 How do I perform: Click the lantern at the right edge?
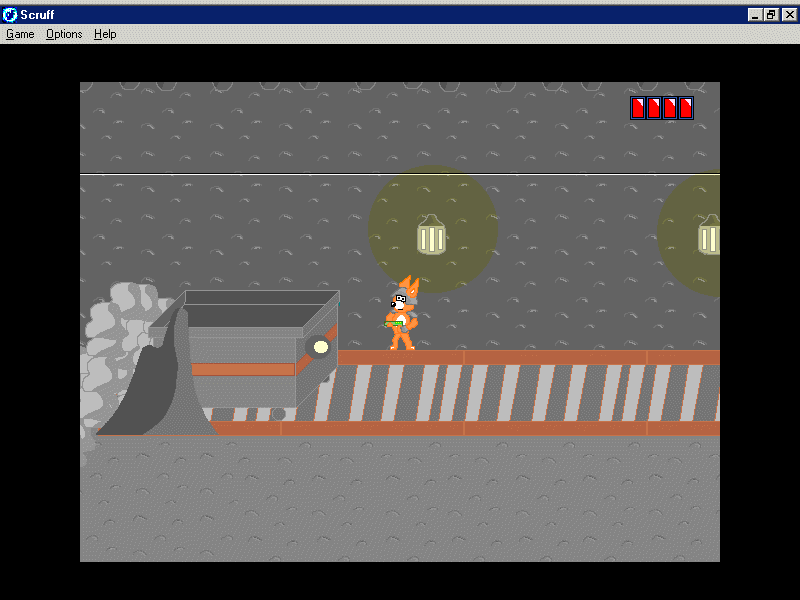click(x=709, y=237)
